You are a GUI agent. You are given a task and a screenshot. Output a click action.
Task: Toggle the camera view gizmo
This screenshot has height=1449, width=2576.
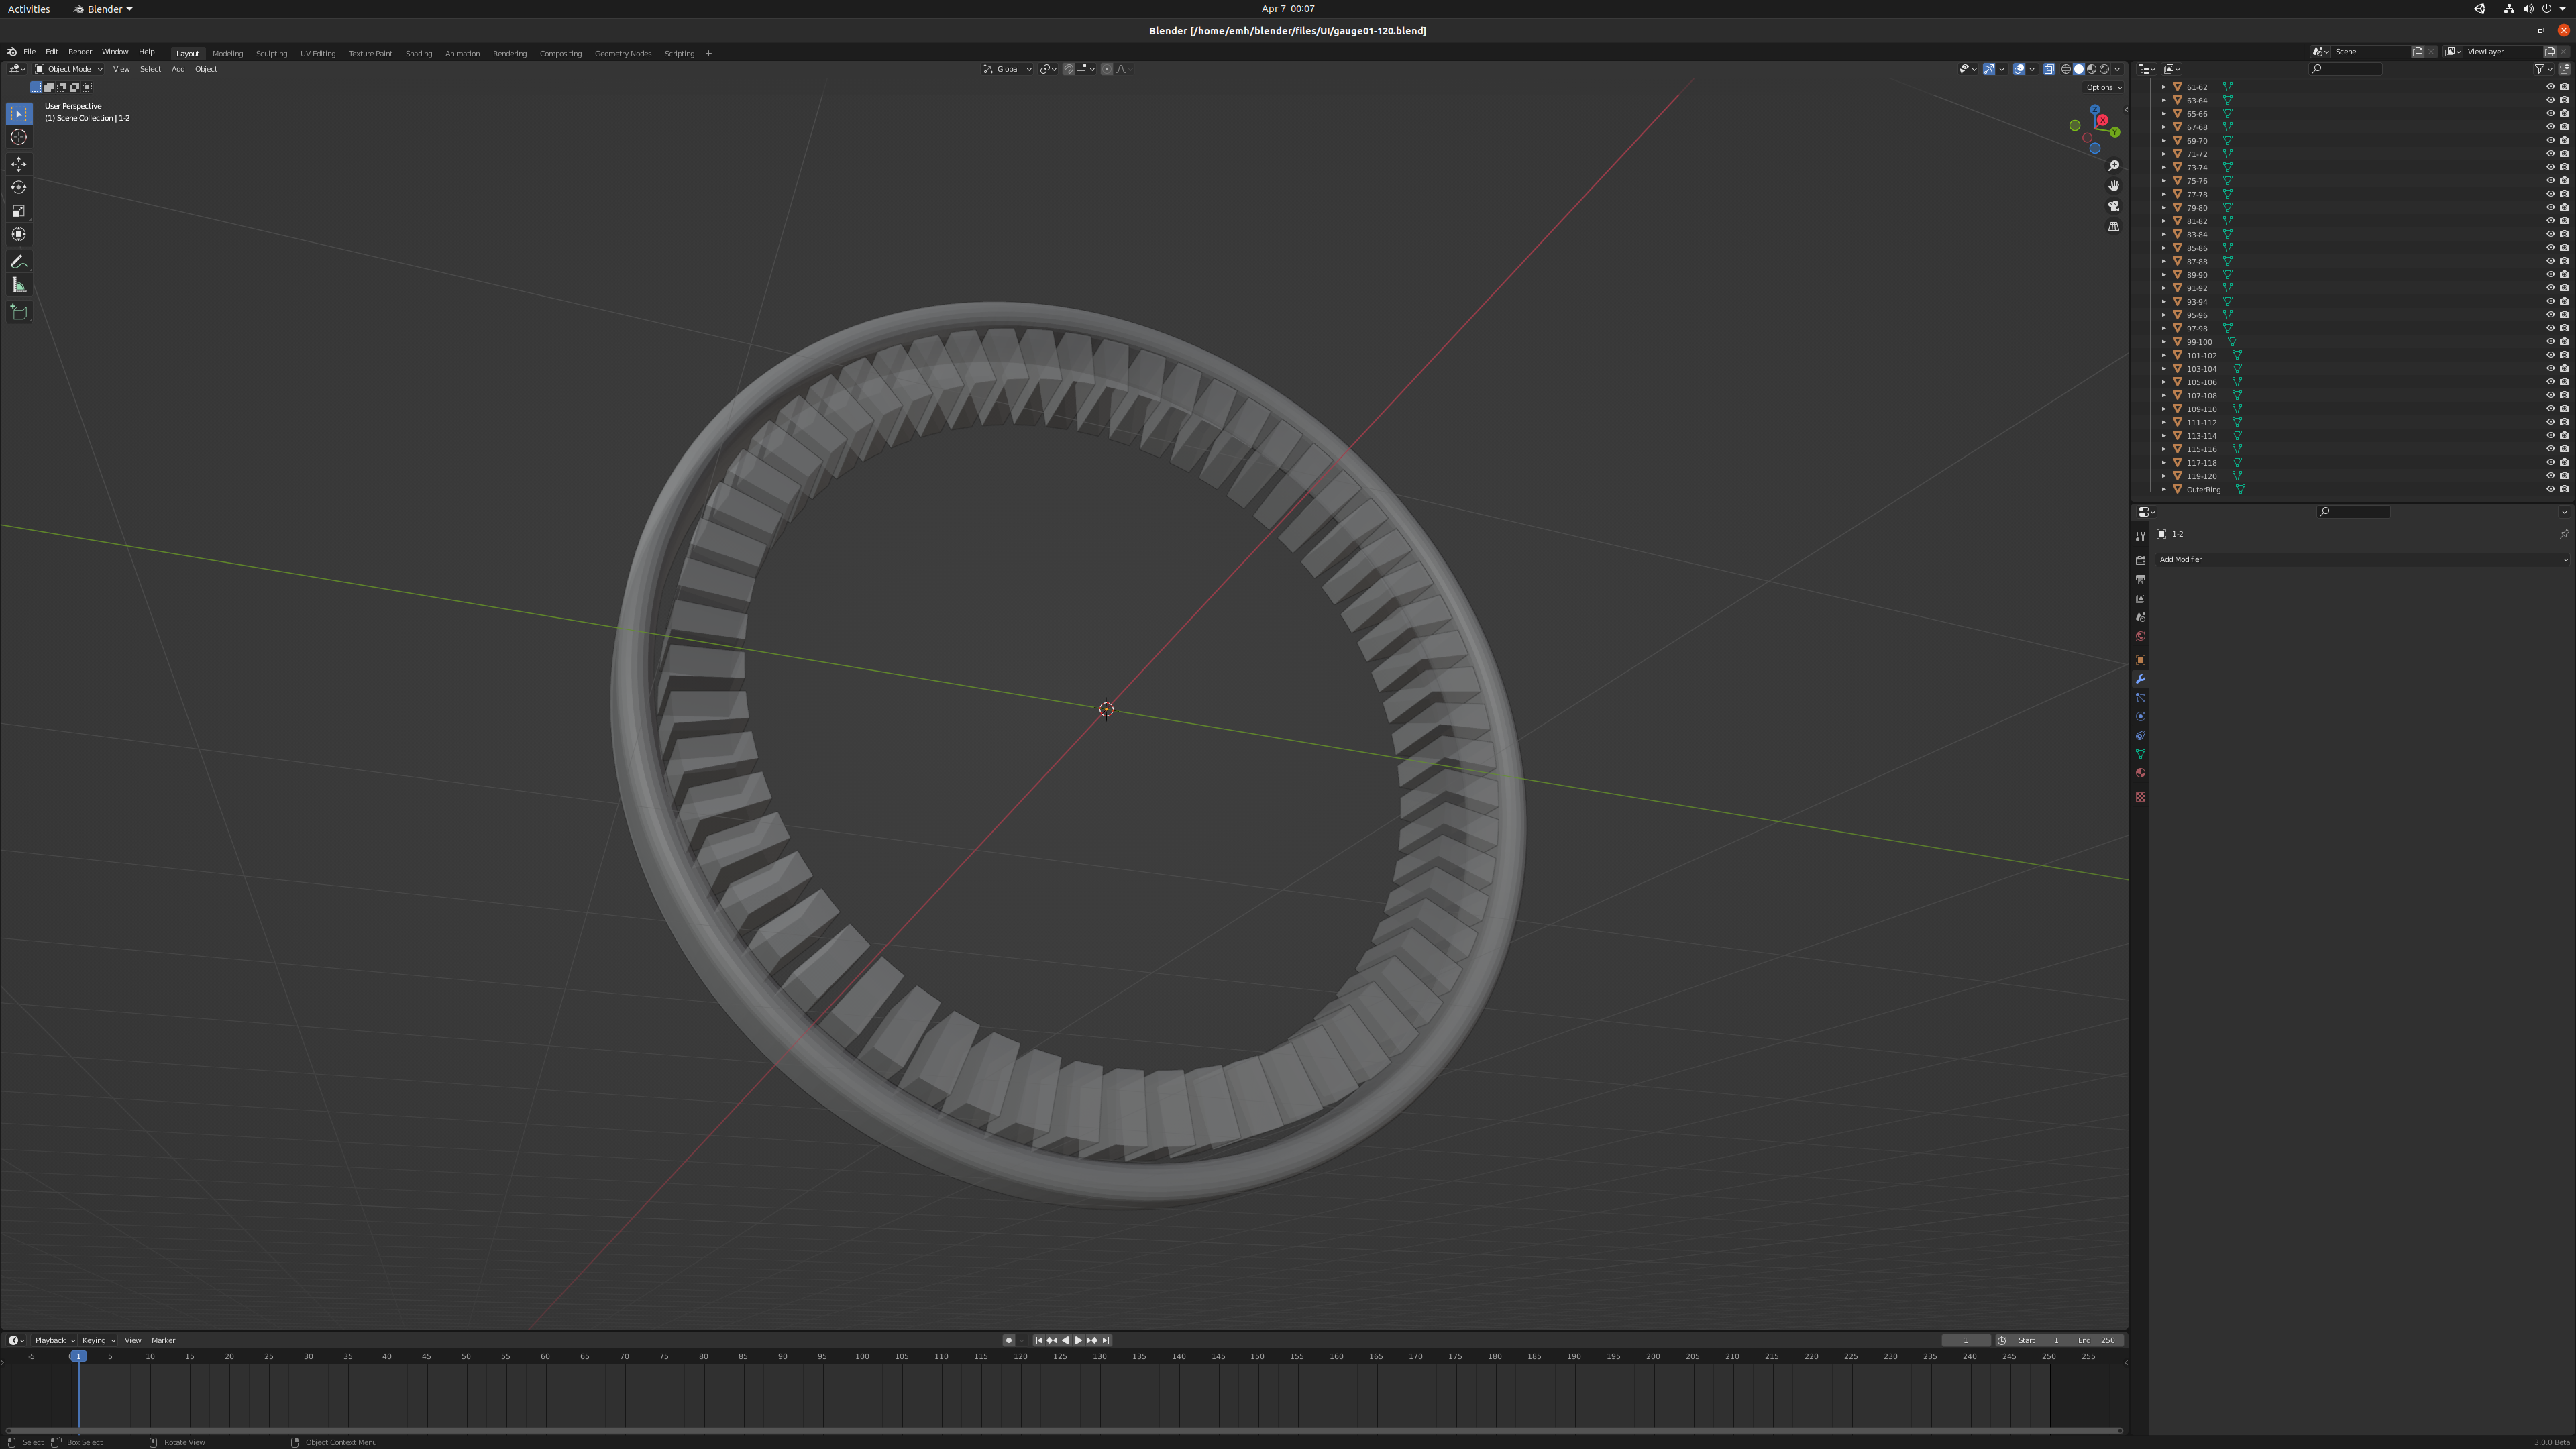(x=2114, y=206)
